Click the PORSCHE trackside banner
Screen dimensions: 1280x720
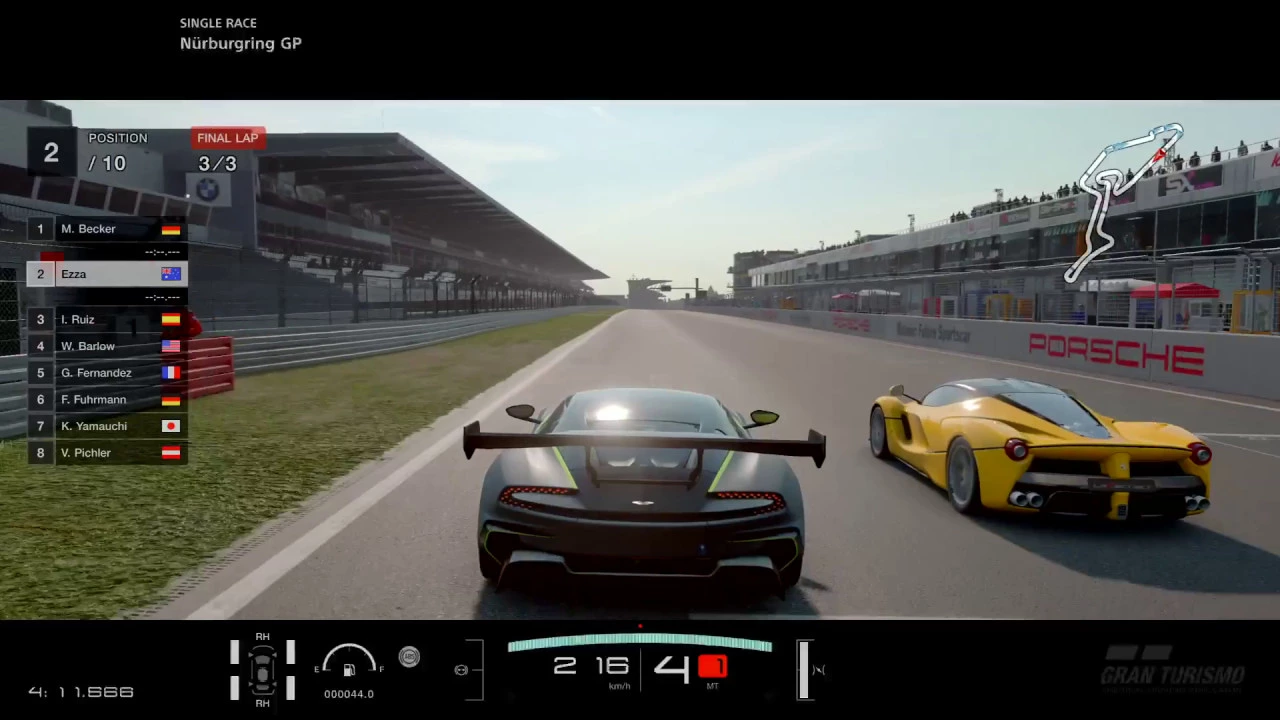(x=1116, y=353)
